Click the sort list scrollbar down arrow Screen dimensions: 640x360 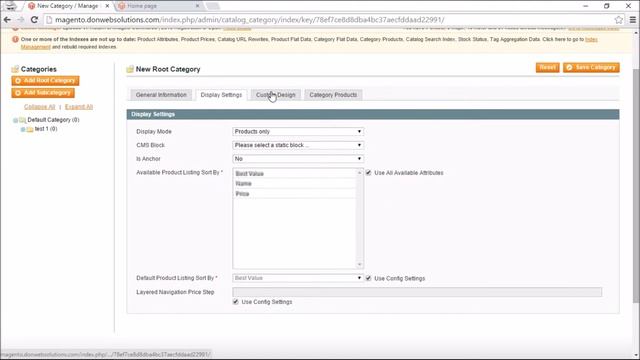360,265
